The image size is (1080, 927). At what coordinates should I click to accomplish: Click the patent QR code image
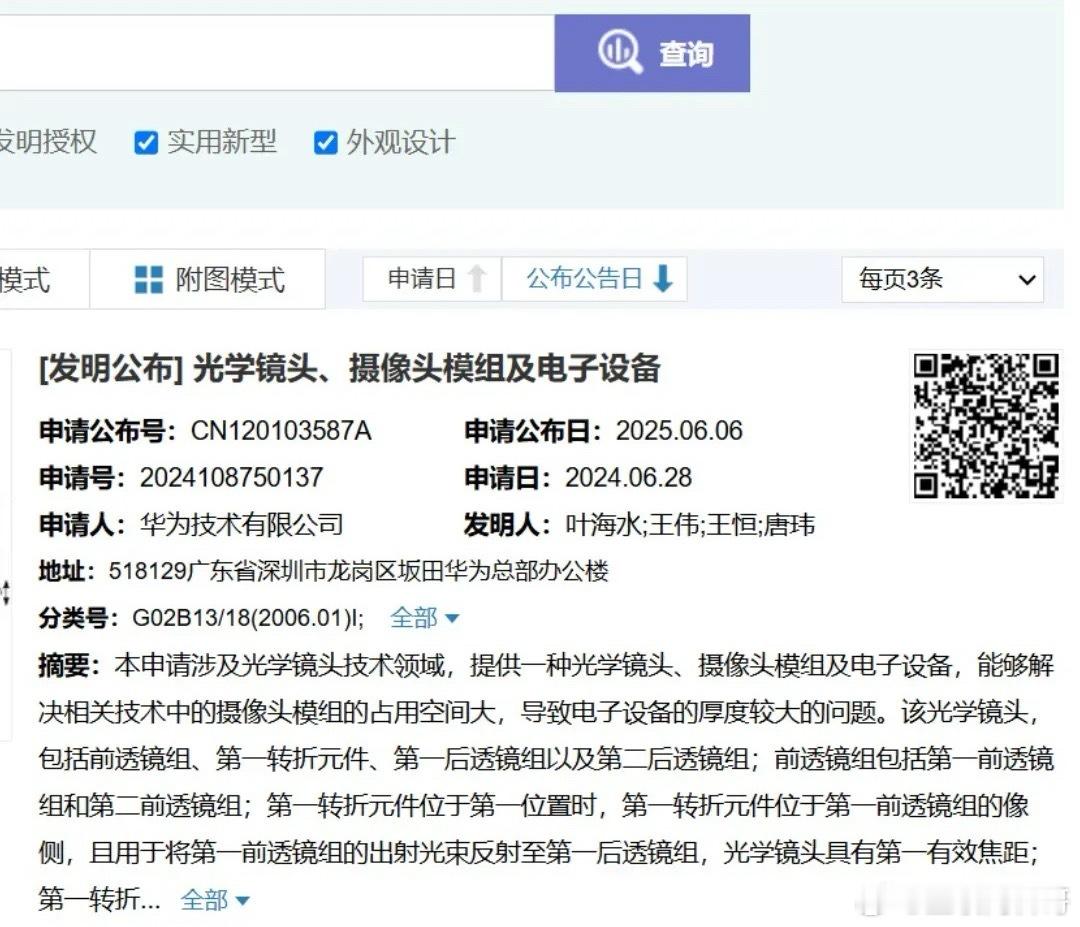(x=986, y=426)
